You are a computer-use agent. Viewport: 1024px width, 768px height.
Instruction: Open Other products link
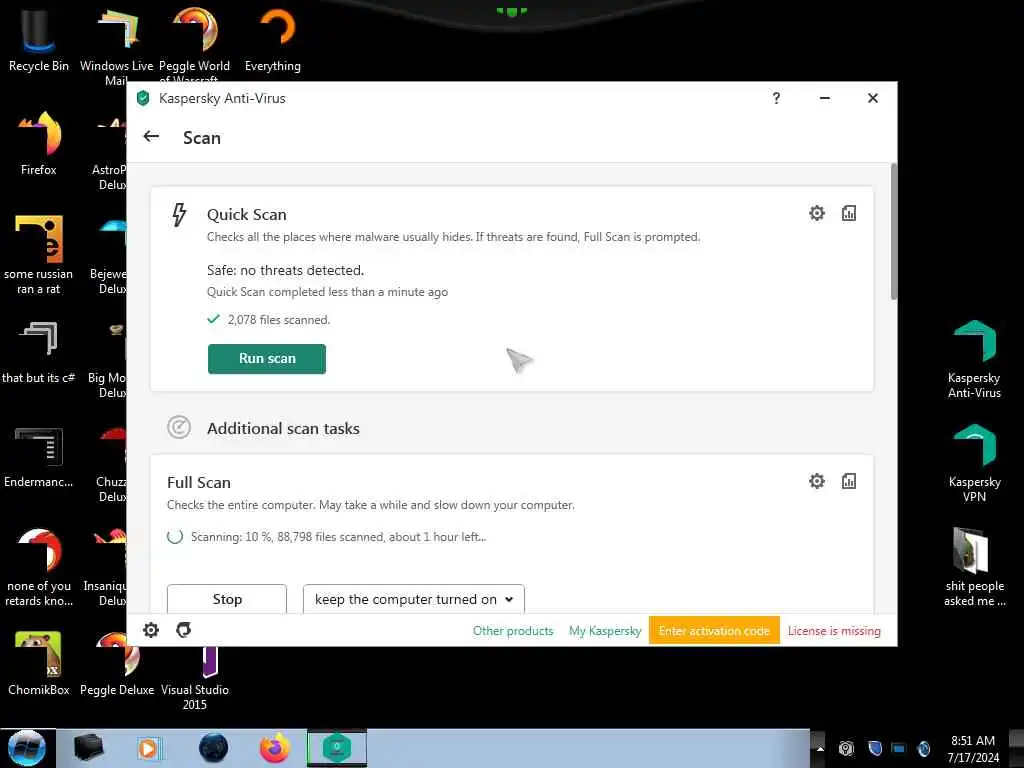(x=513, y=631)
